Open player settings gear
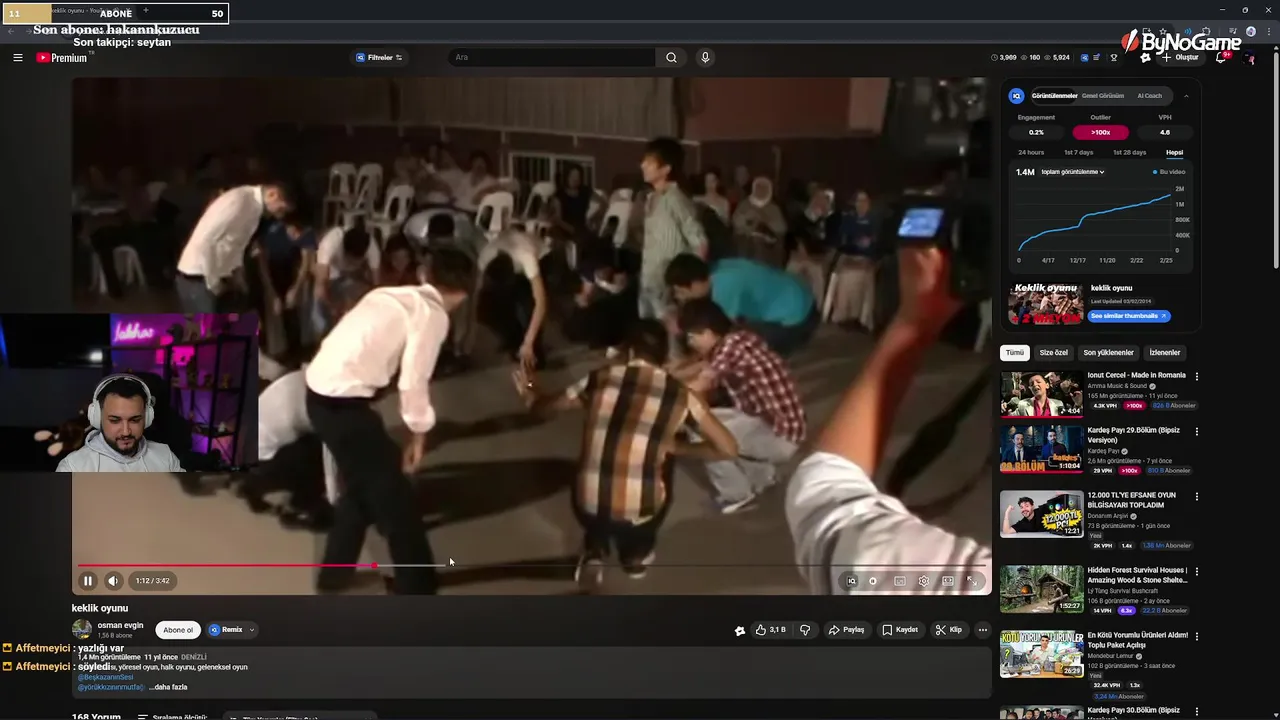 (x=924, y=581)
